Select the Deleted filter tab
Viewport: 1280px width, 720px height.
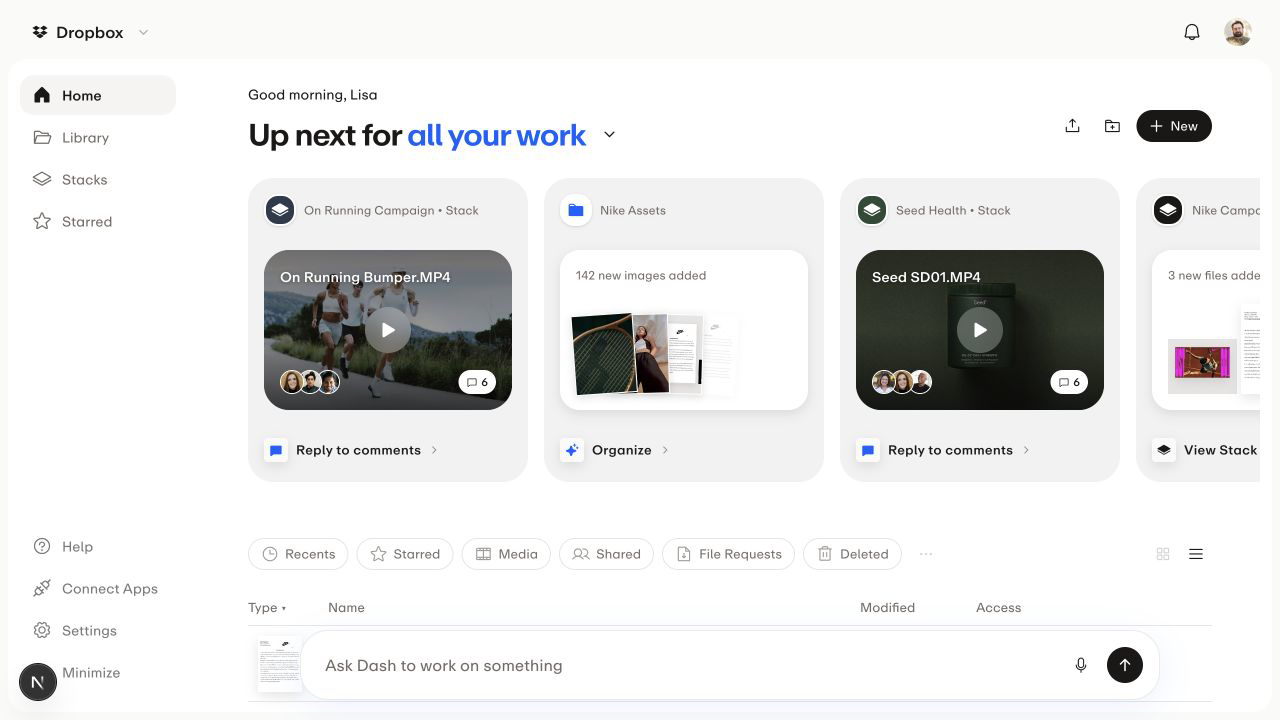coord(852,554)
